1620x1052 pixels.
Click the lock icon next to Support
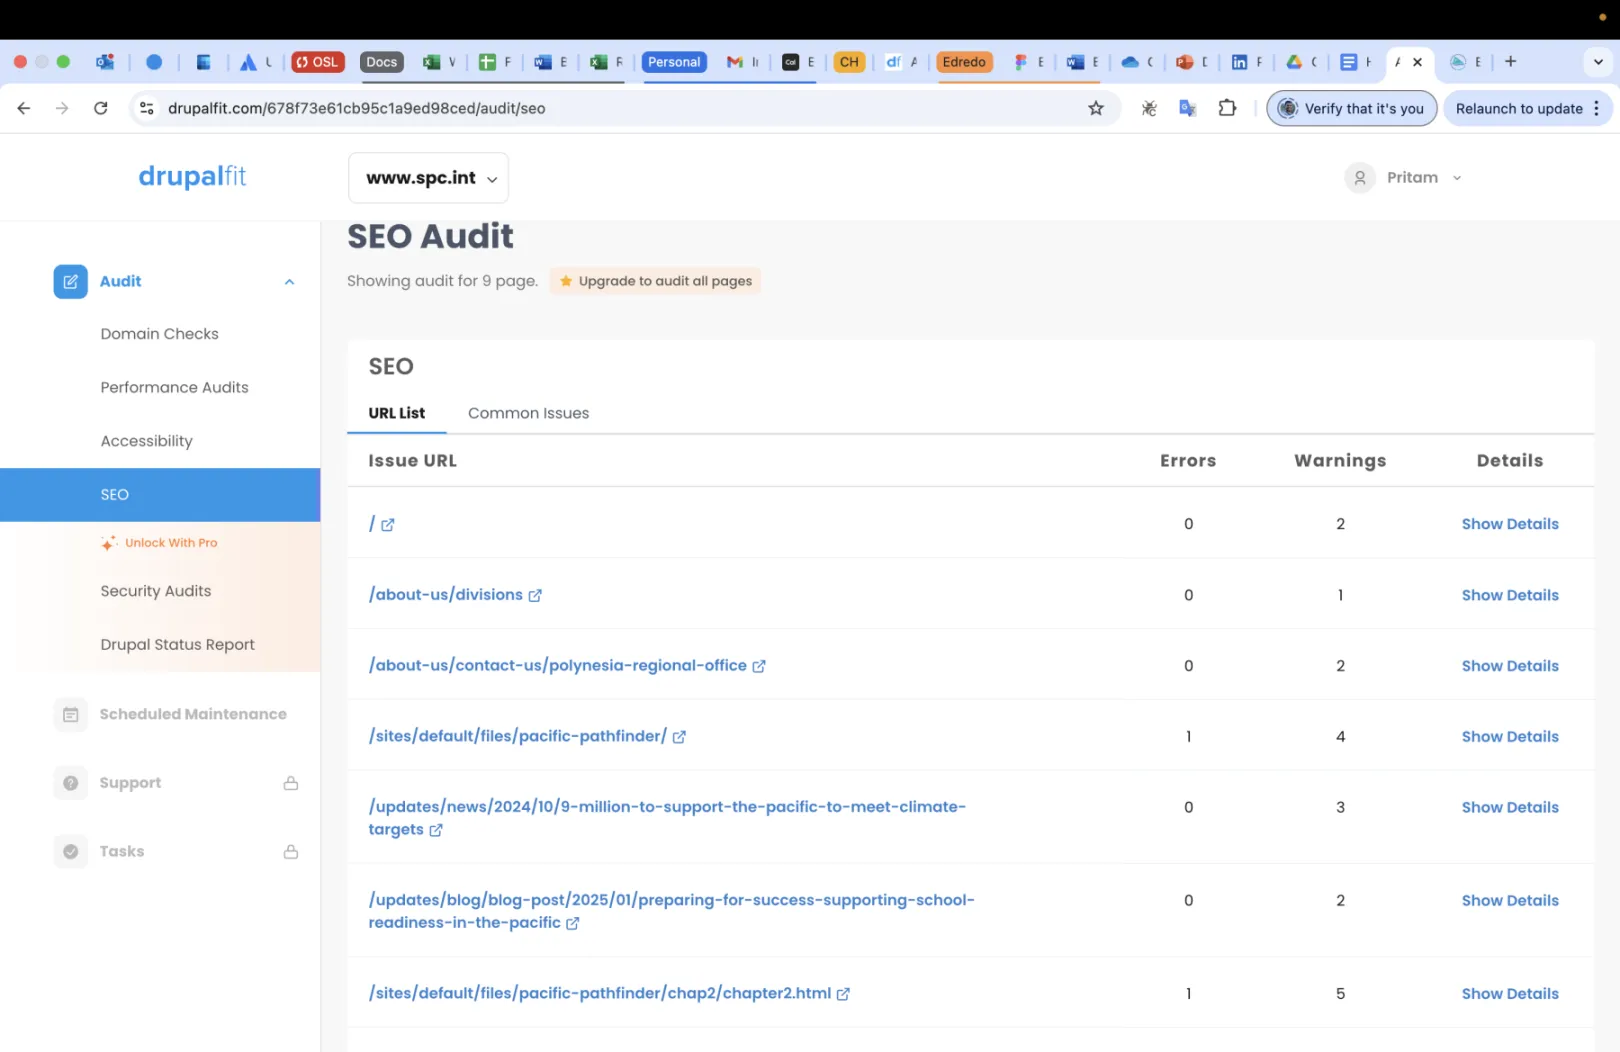click(291, 783)
